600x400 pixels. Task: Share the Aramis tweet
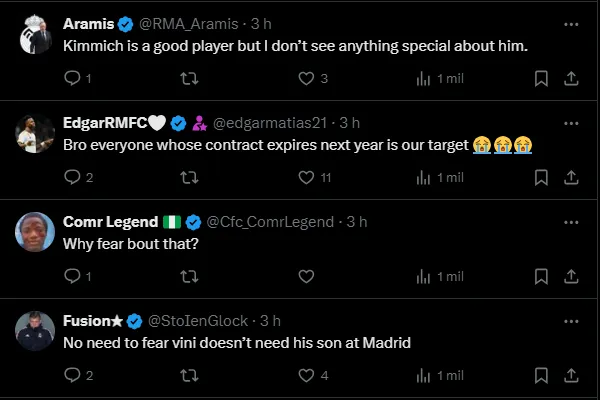pos(571,78)
